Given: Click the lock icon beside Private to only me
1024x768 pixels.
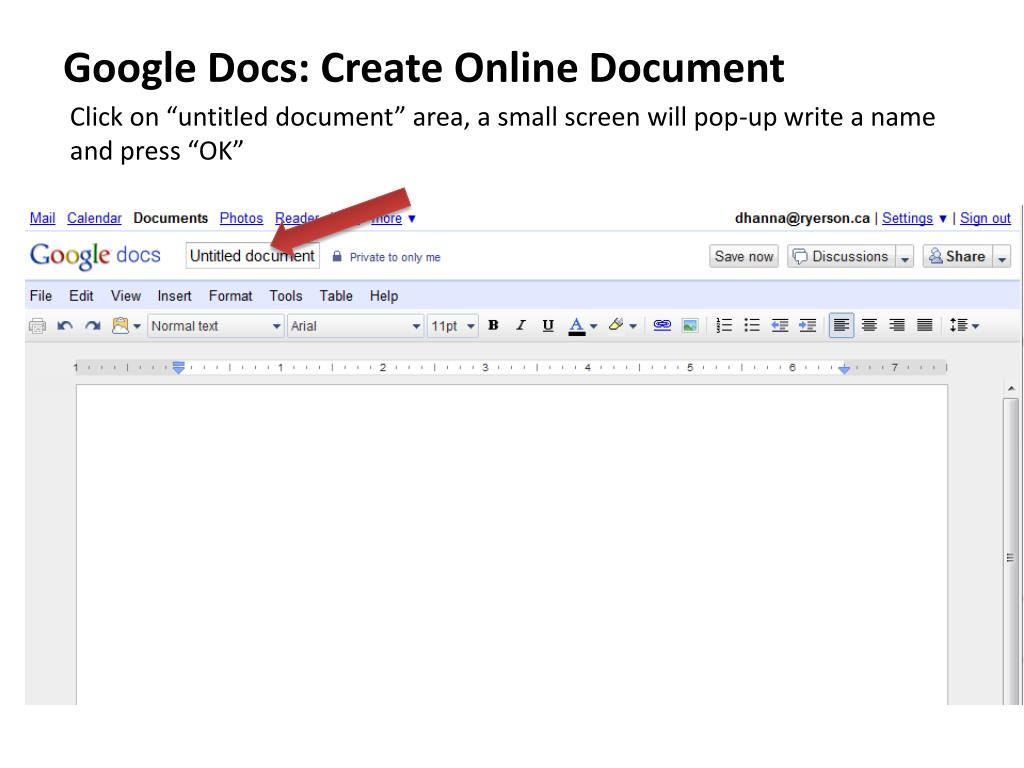Looking at the screenshot, I should [x=337, y=257].
